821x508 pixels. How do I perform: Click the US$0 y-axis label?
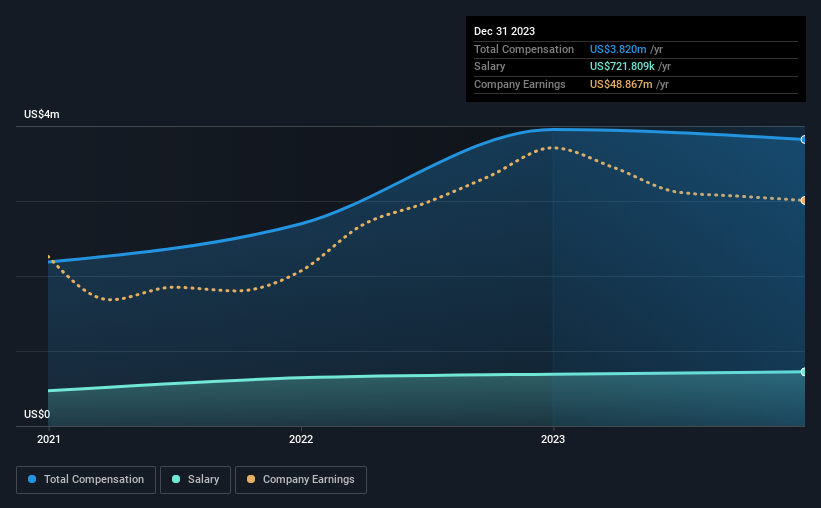coord(37,414)
